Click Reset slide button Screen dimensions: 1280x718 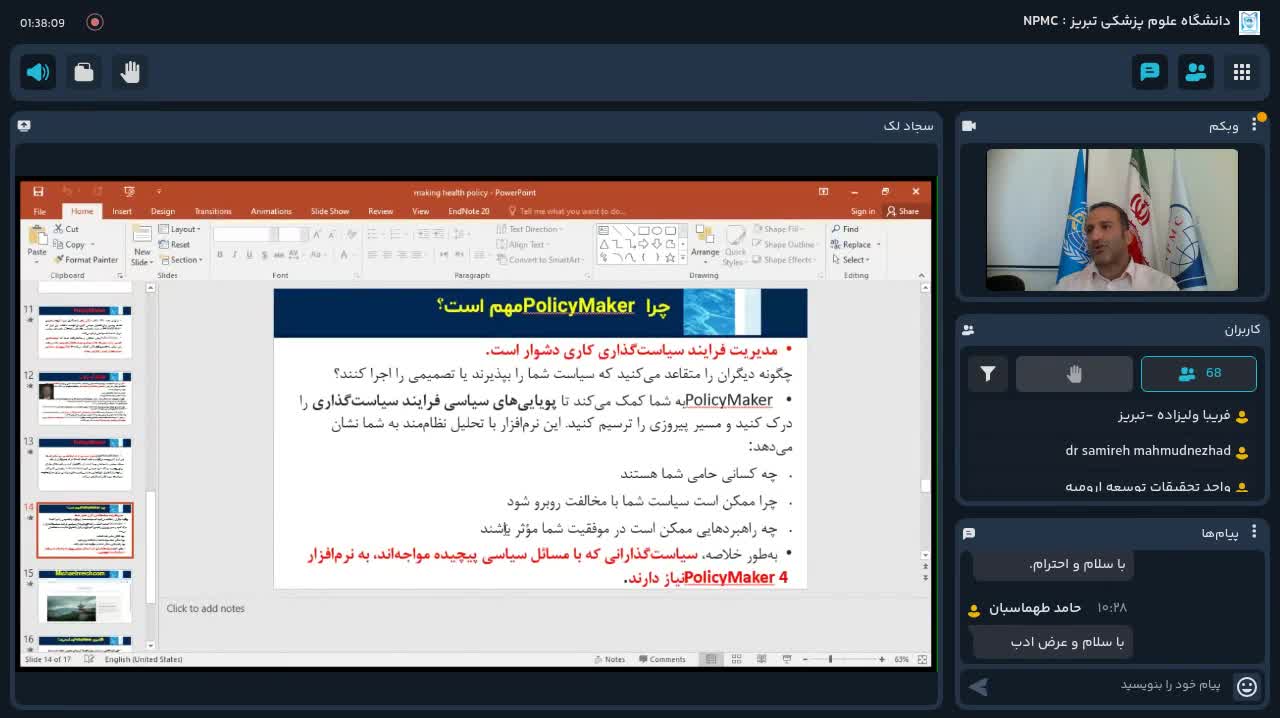click(175, 244)
